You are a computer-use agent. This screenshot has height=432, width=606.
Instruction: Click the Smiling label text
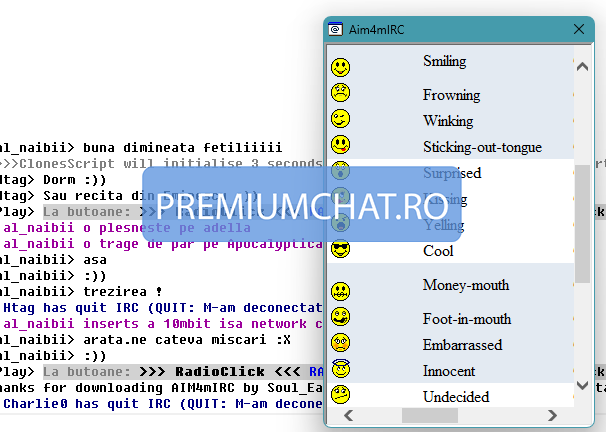click(444, 61)
